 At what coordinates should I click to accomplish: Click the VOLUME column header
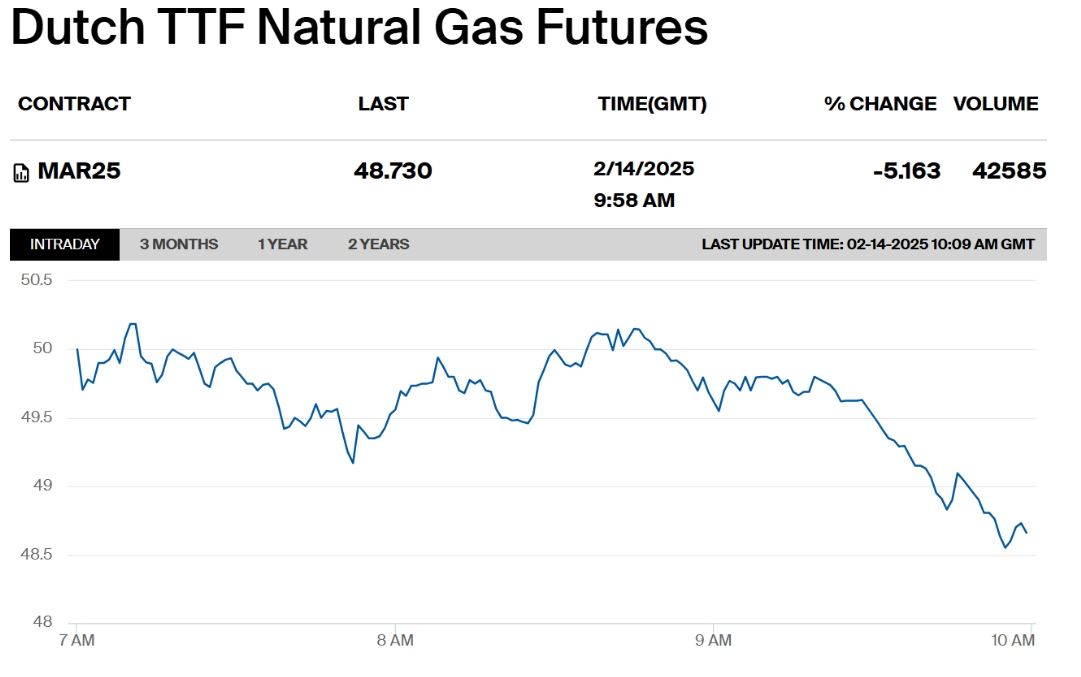tap(996, 103)
